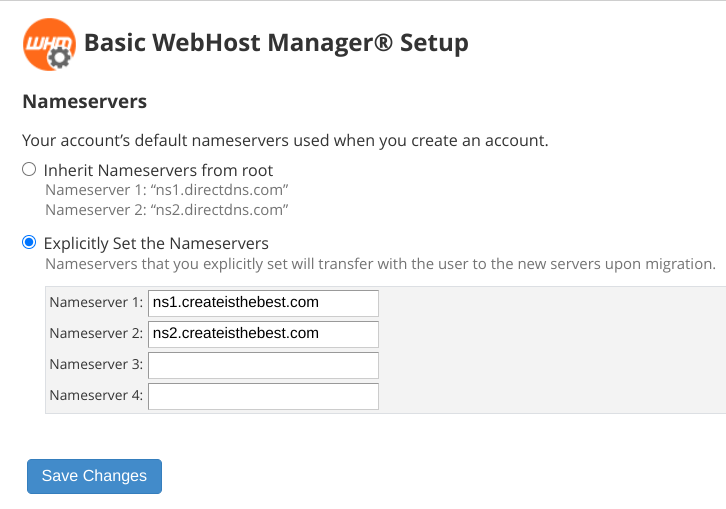
Task: Click the Basic WebHost Manager Setup title
Action: (276, 43)
